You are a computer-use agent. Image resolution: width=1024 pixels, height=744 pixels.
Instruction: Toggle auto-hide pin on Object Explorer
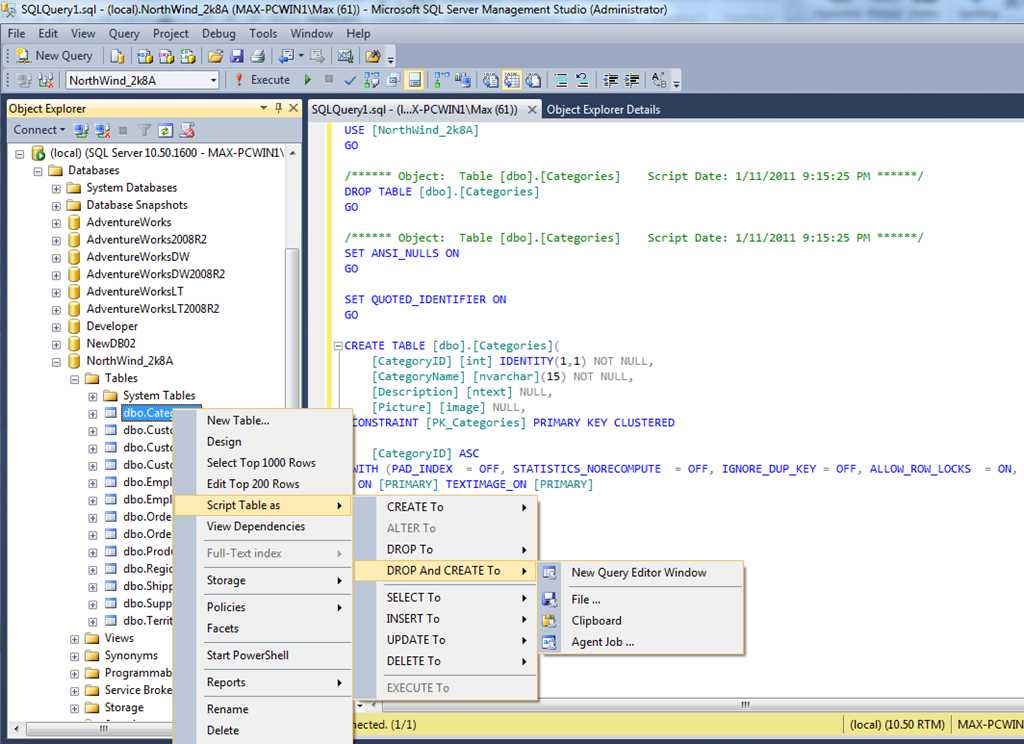(x=279, y=108)
